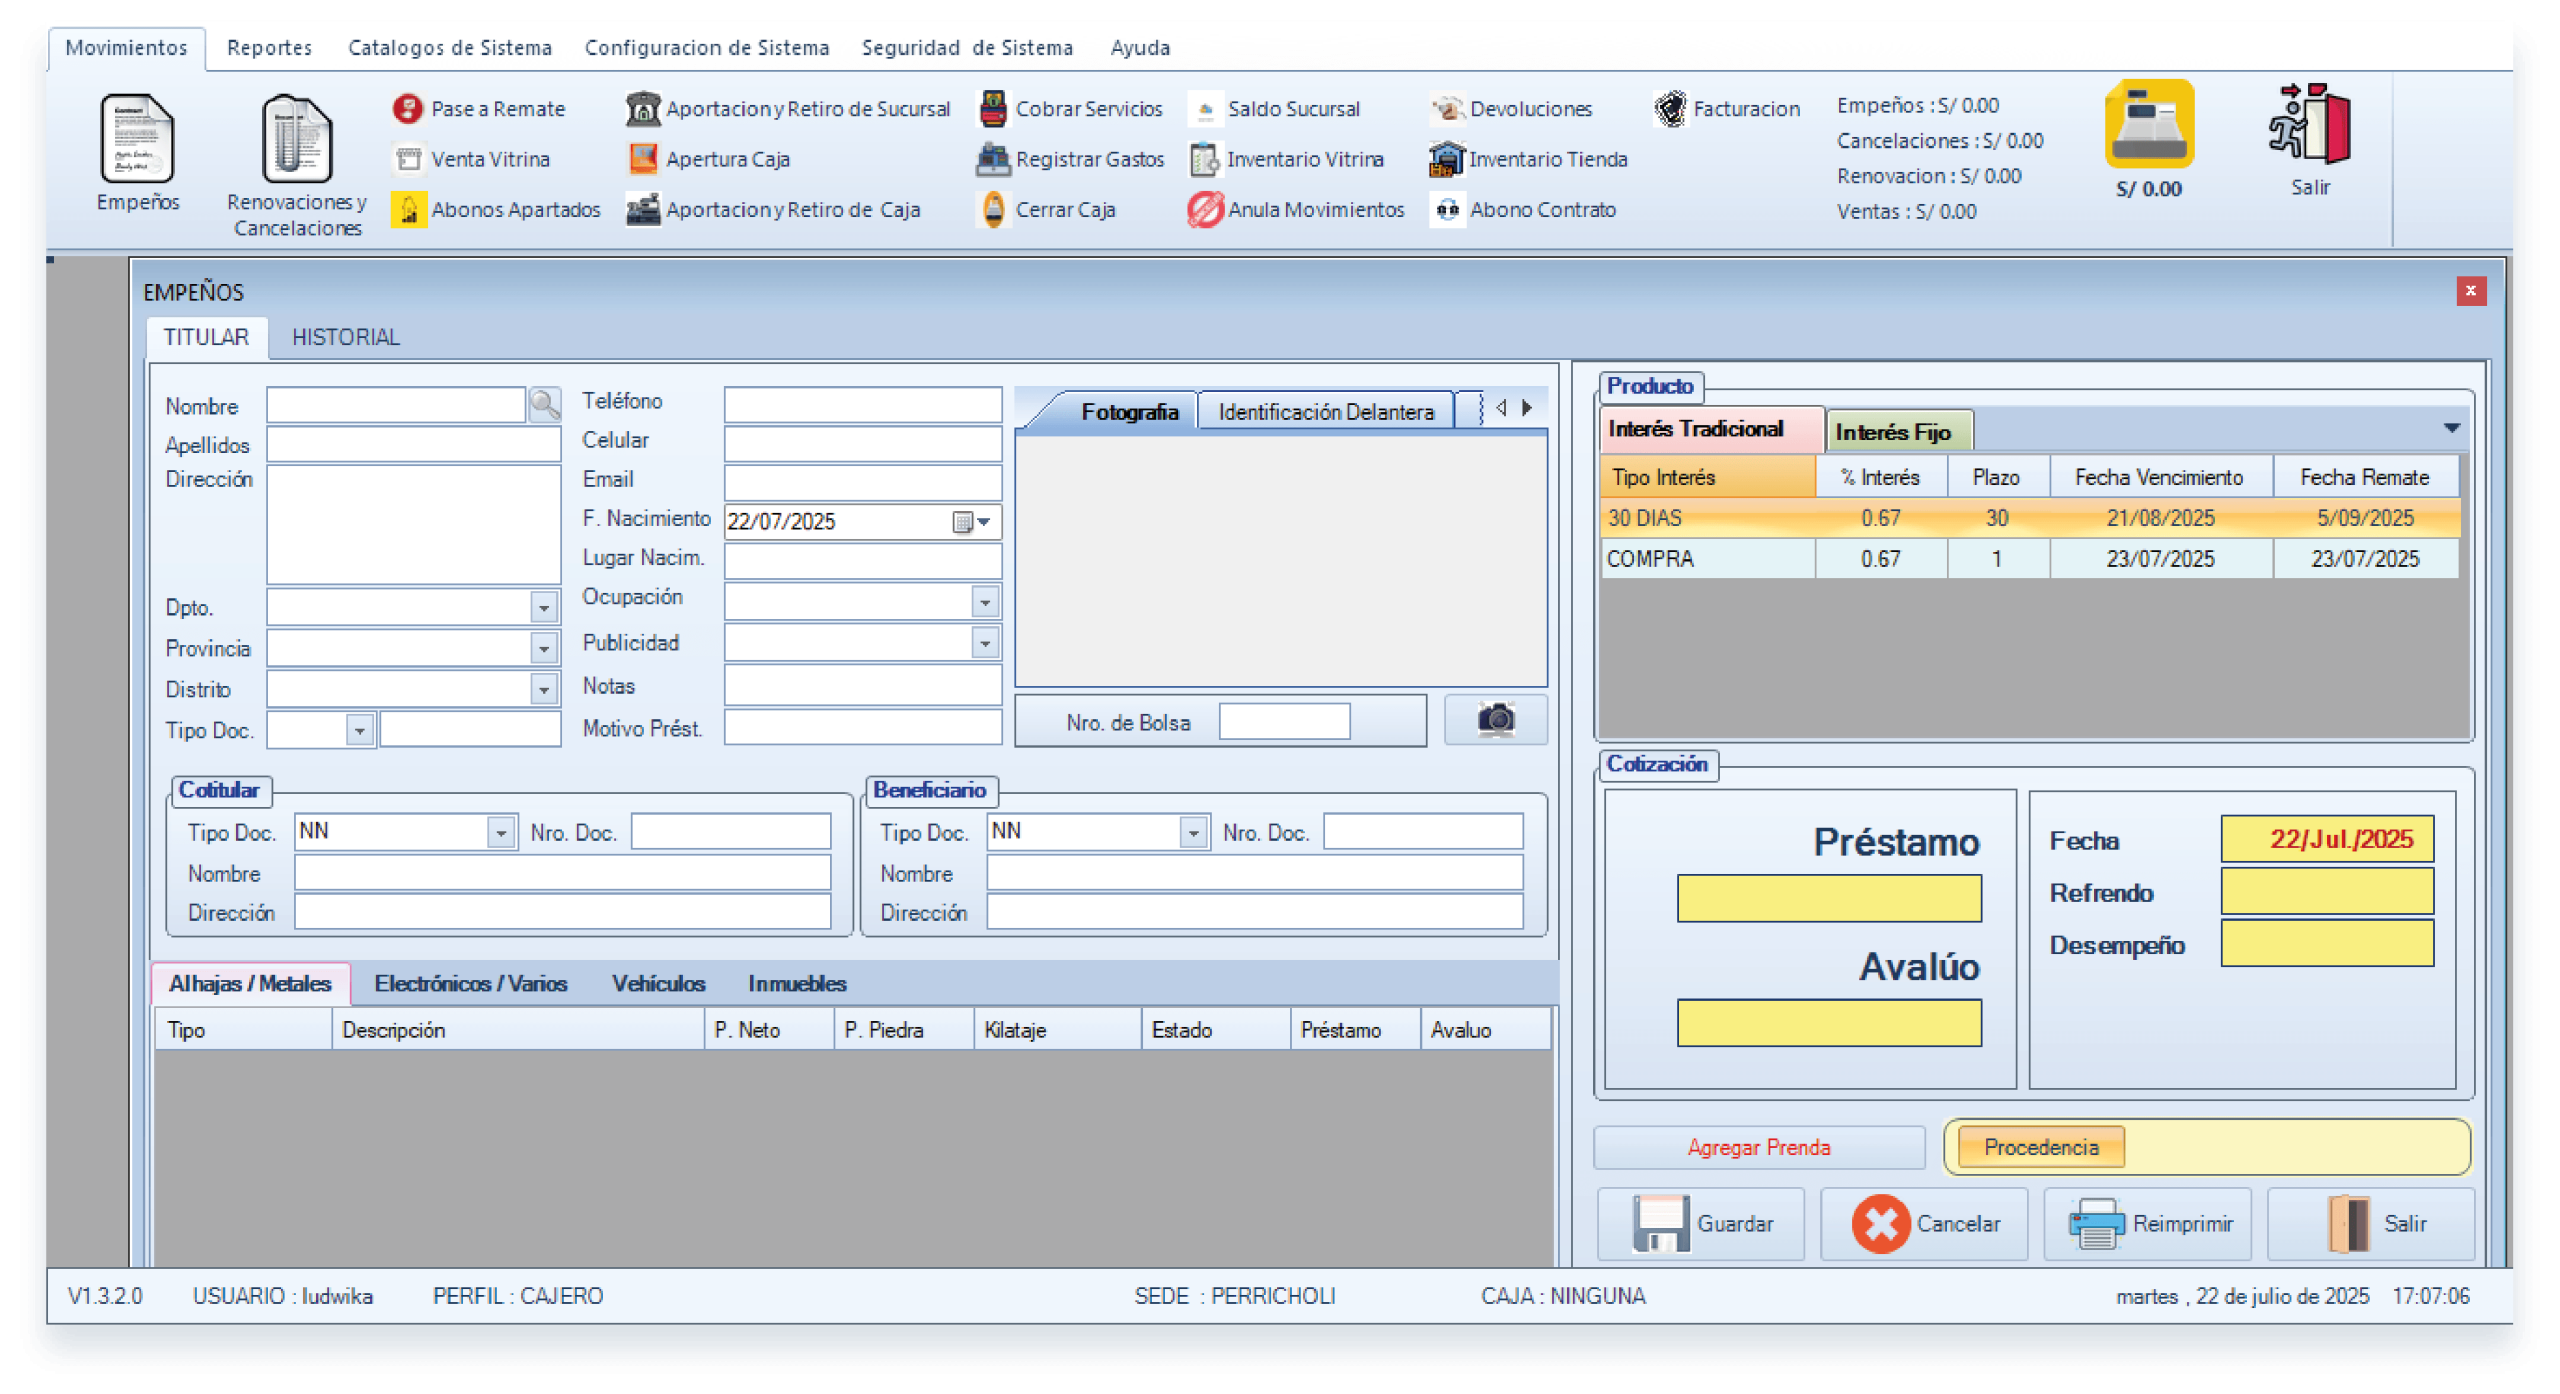Screen dimensions: 2560x1394
Task: Expand the Ocupación combo box
Action: click(985, 602)
